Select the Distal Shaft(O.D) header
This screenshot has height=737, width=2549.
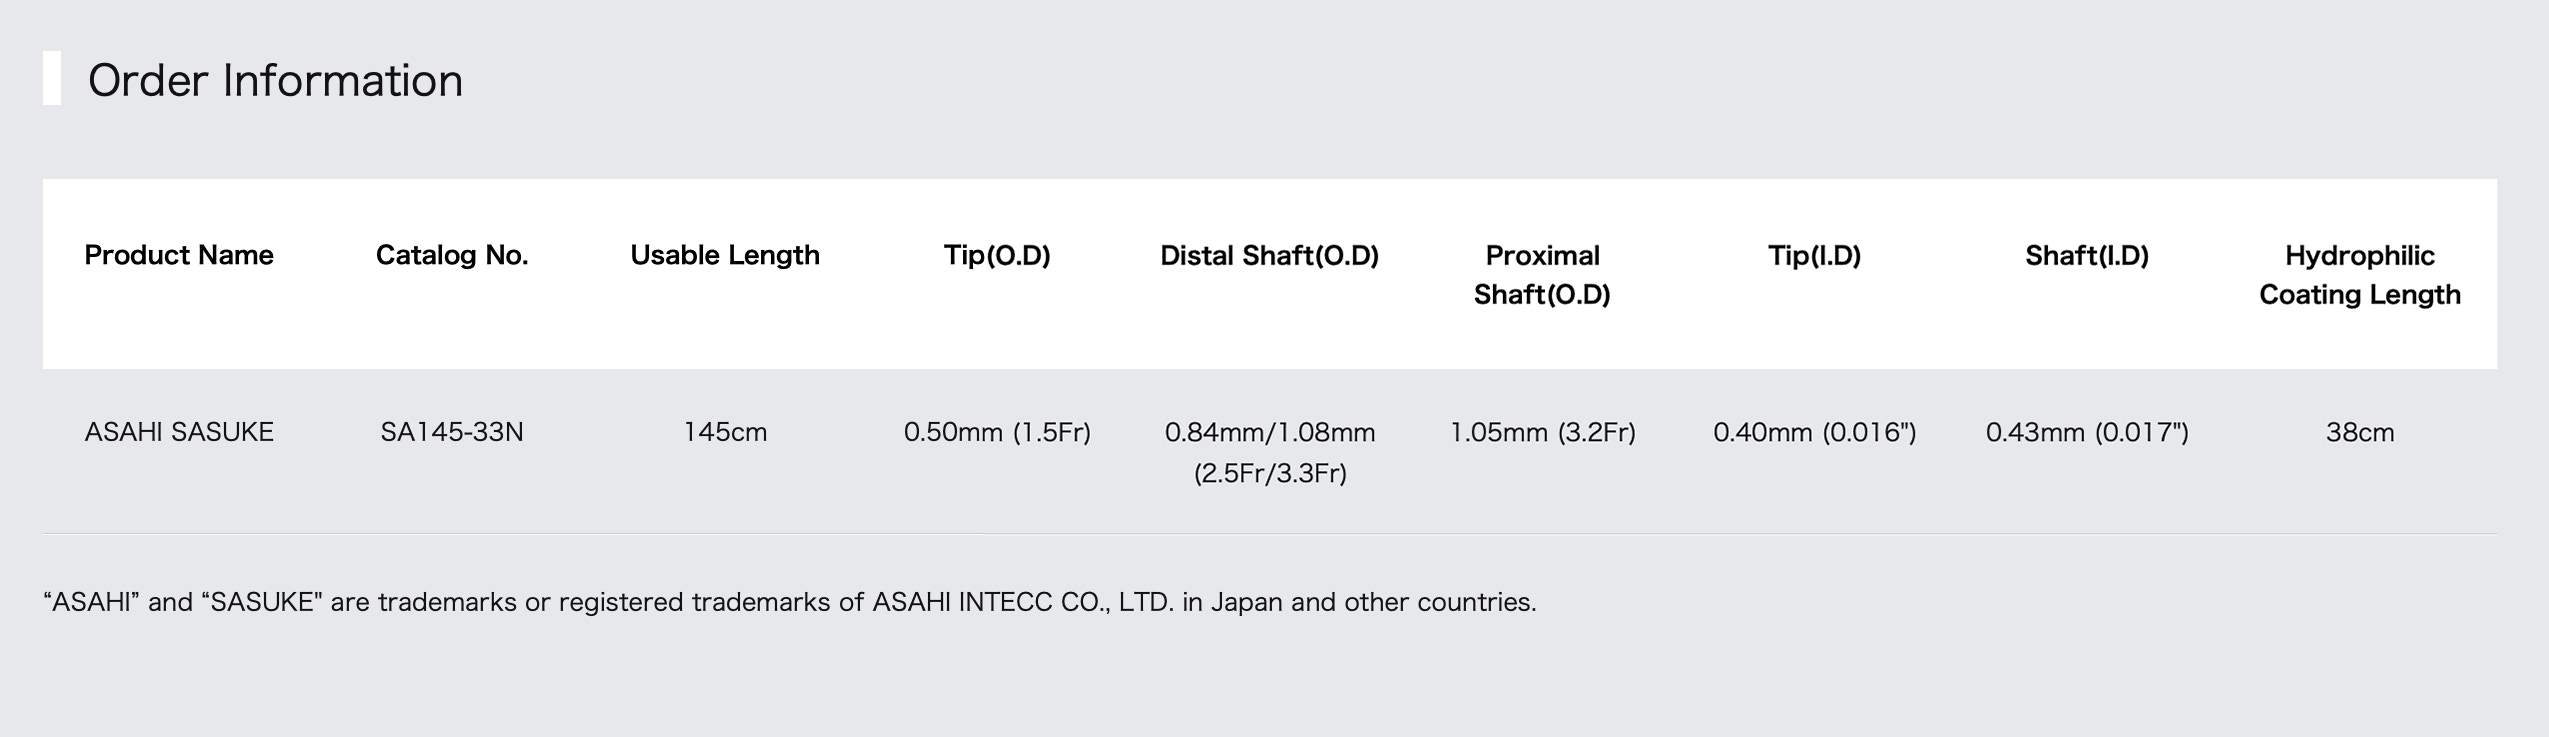pos(1270,255)
